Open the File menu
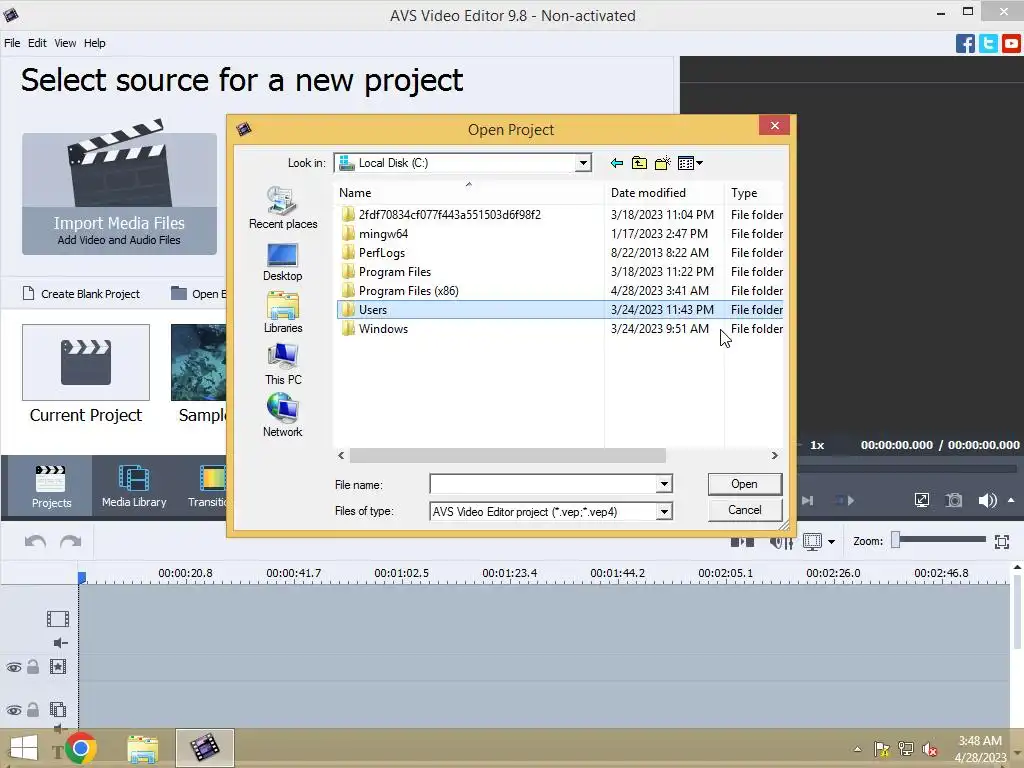The width and height of the screenshot is (1024, 768). tap(12, 43)
